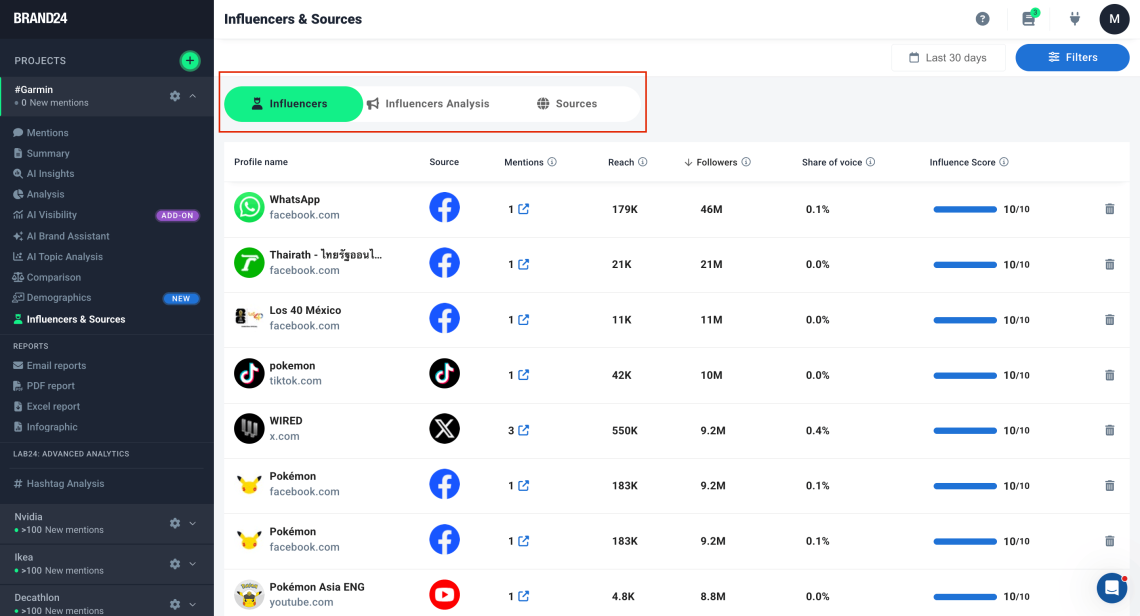Open the help question mark icon
The image size is (1140, 616).
coord(983,19)
